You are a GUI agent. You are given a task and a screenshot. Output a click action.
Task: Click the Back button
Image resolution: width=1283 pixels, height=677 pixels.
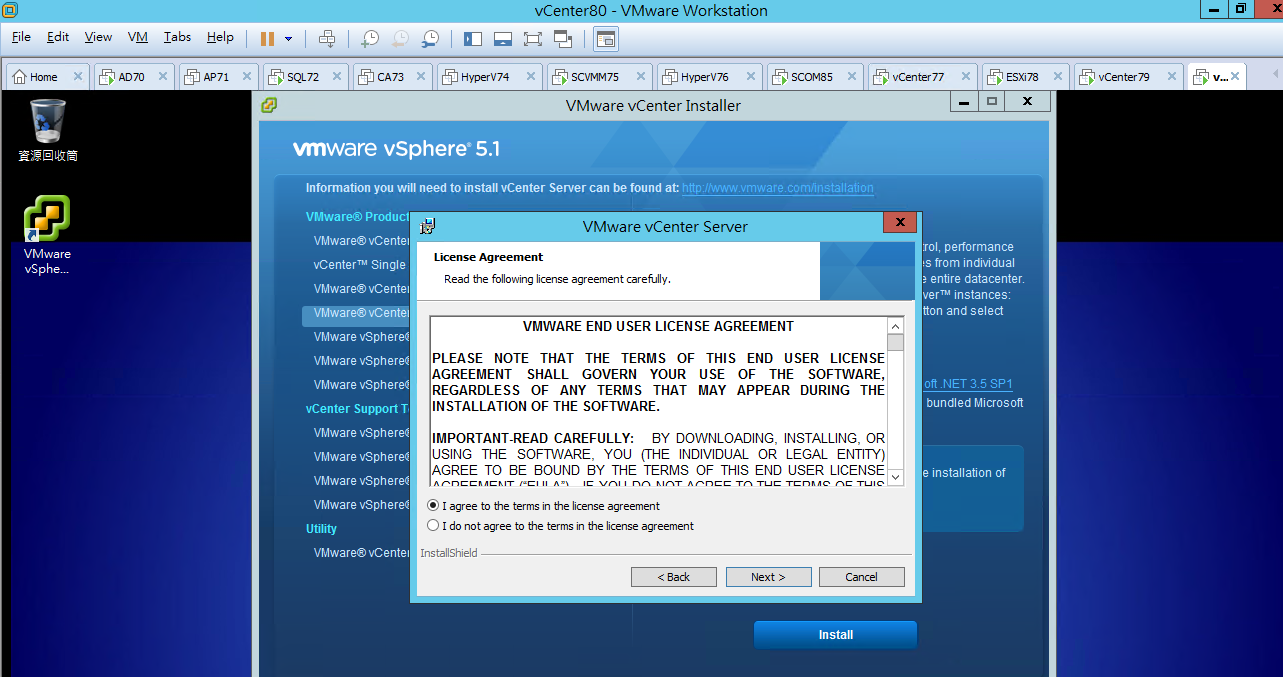click(x=674, y=577)
